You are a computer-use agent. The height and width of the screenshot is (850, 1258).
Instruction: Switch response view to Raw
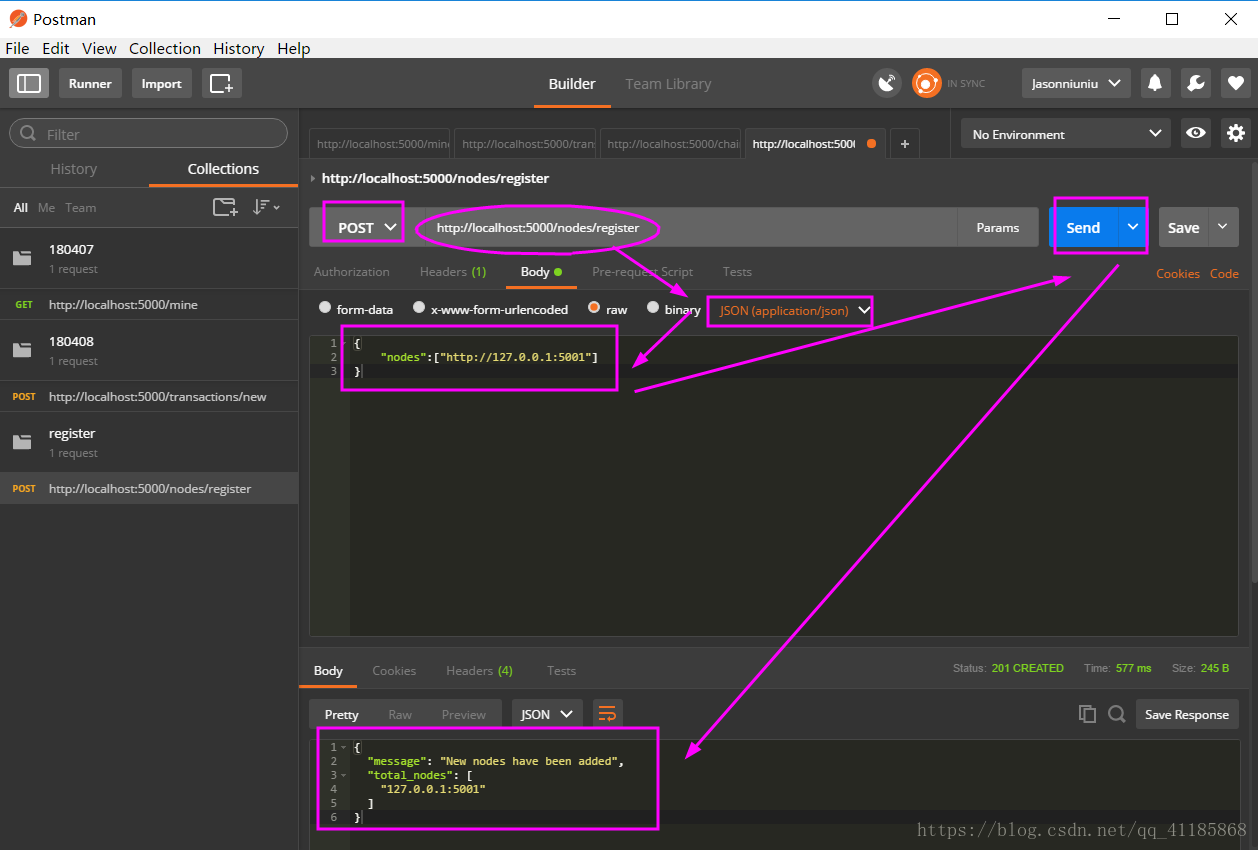[x=400, y=714]
